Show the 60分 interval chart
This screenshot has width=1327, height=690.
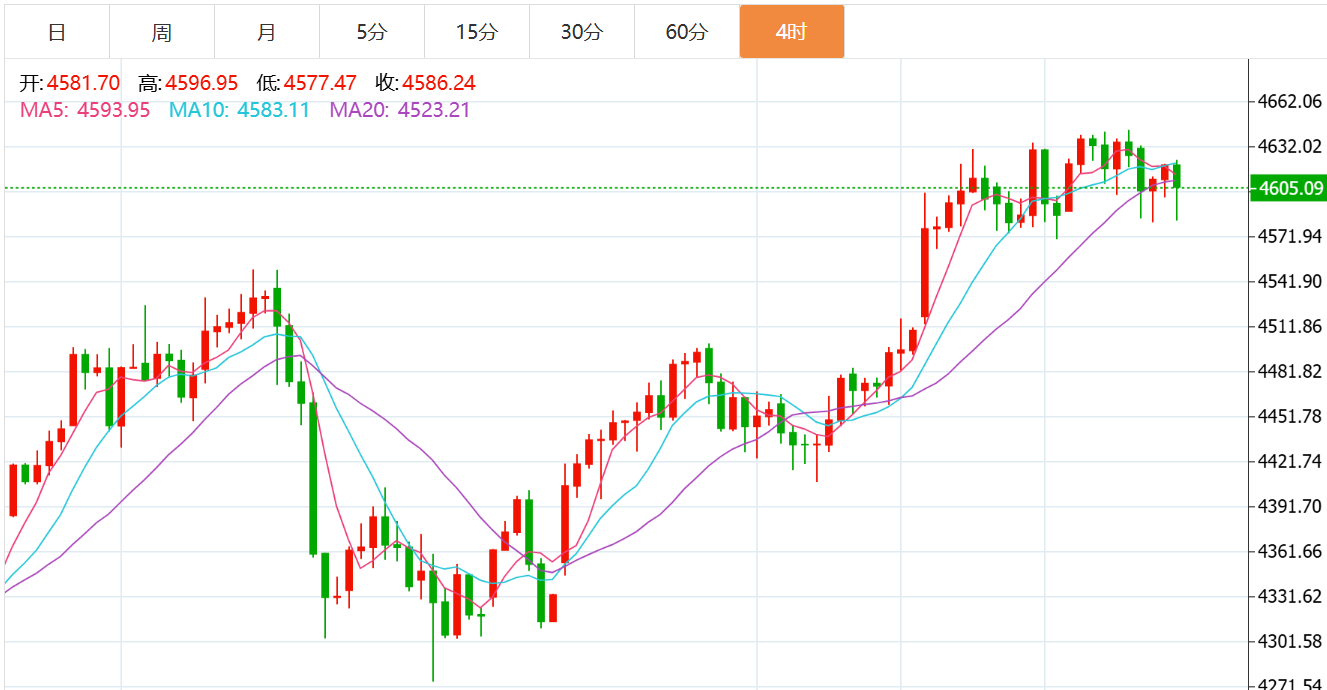click(686, 32)
